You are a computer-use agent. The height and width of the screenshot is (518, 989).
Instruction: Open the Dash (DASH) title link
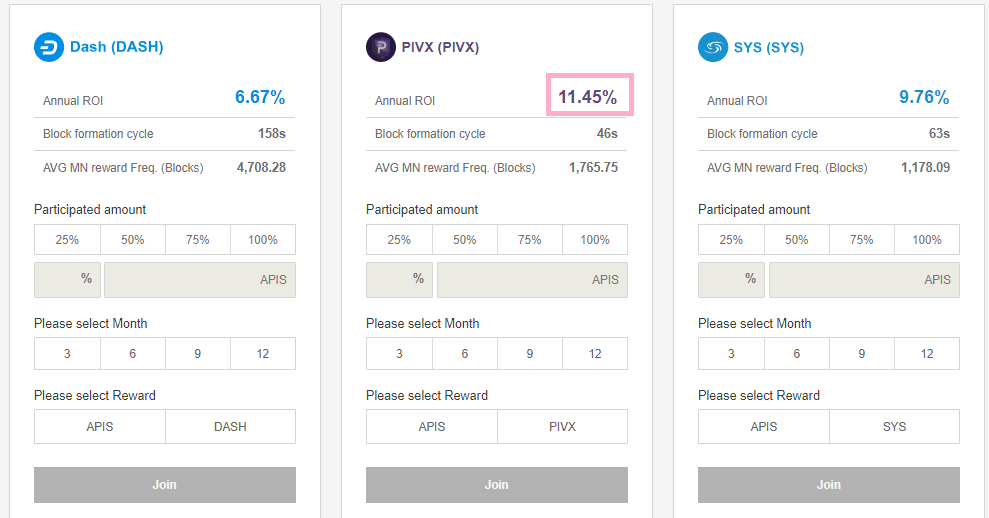tap(116, 47)
